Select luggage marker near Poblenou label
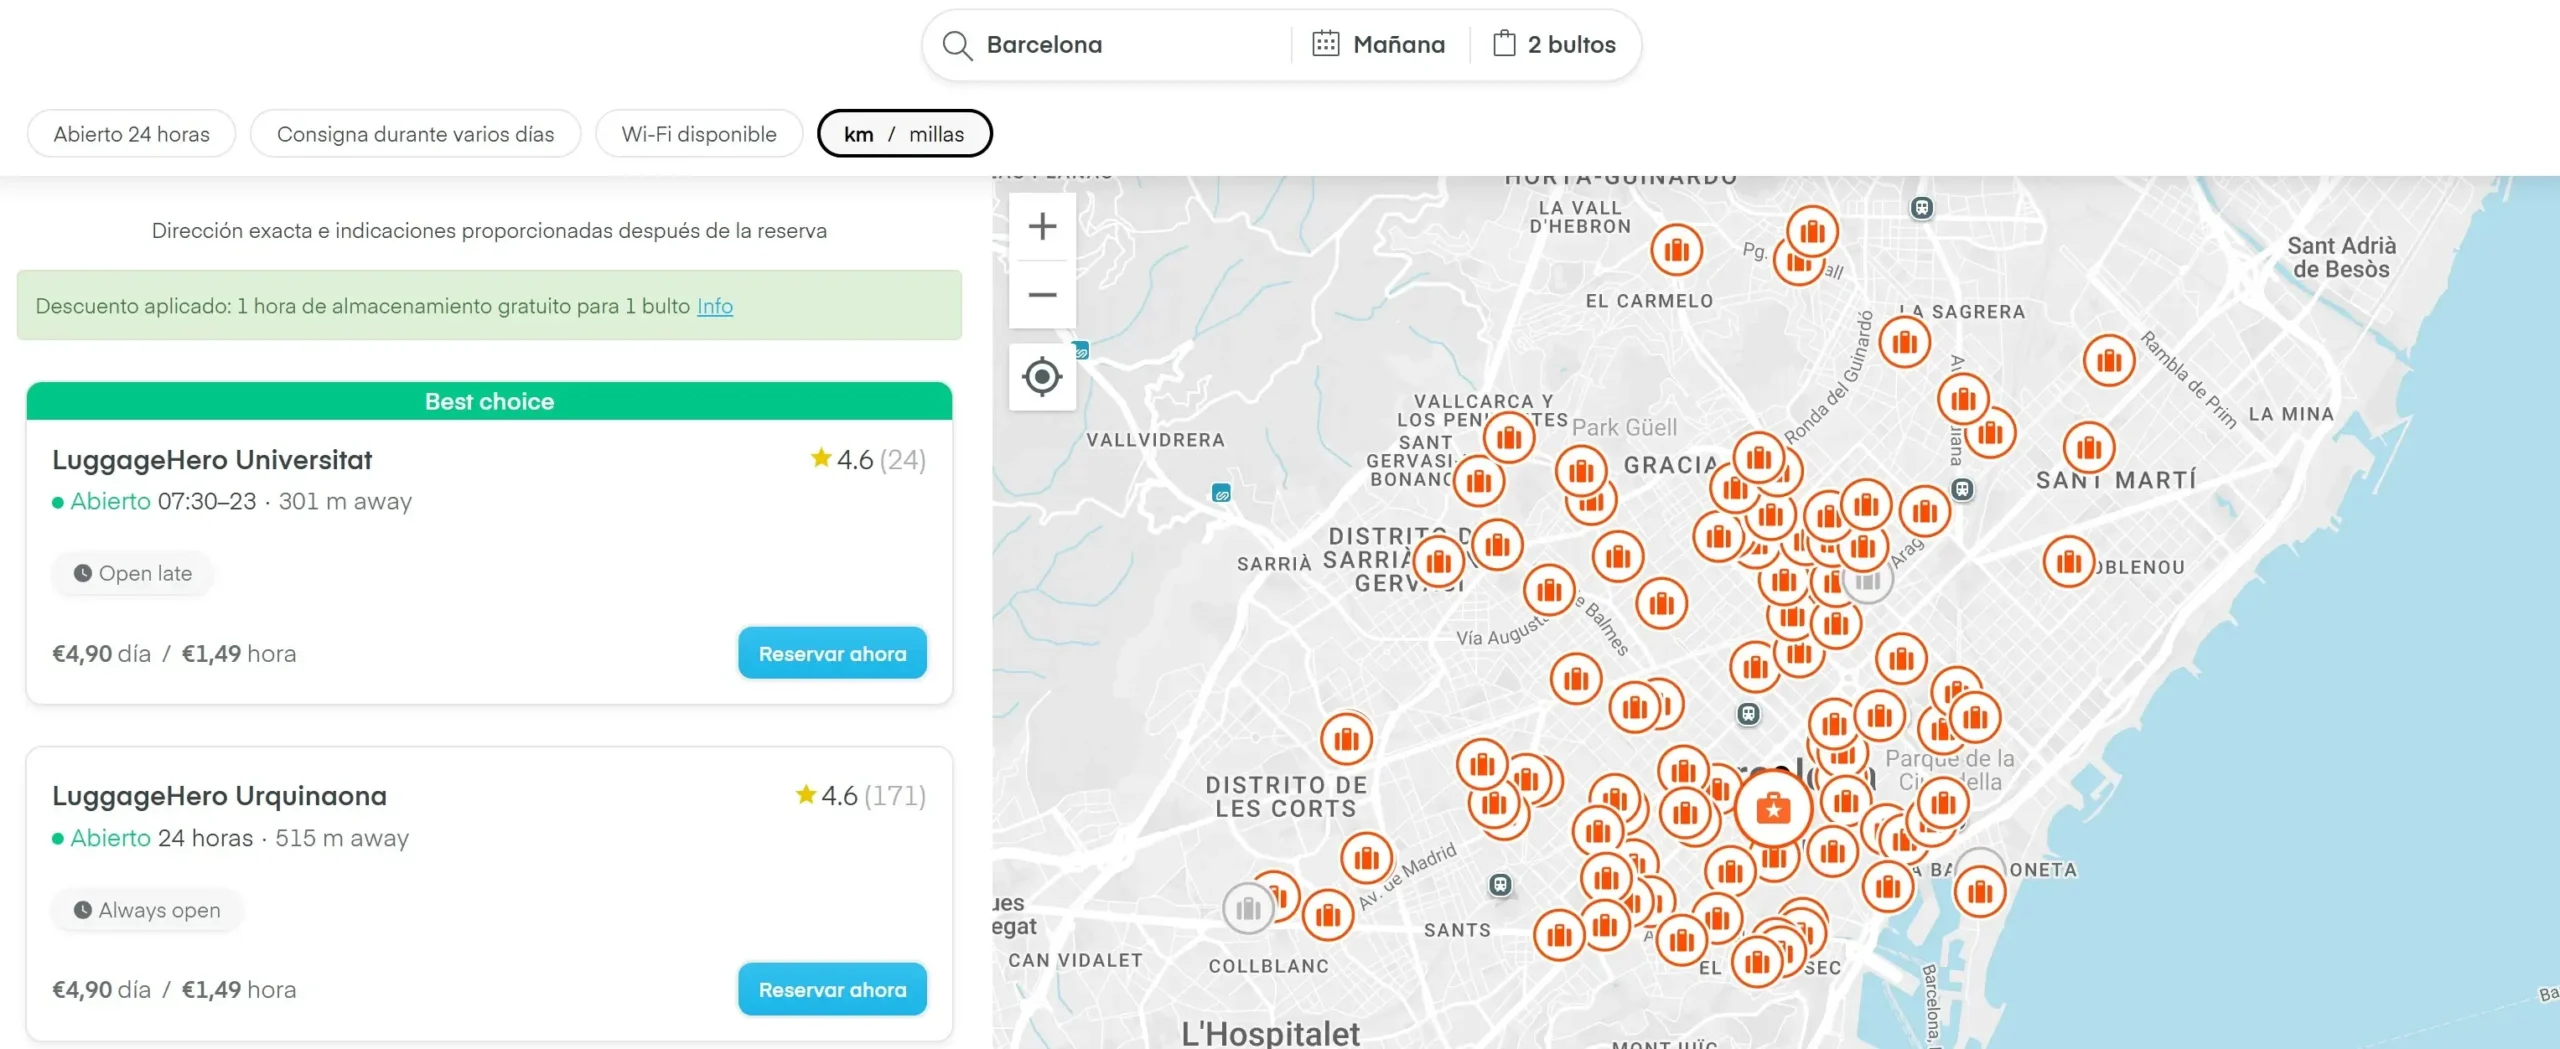Image resolution: width=2560 pixels, height=1049 pixels. click(x=2068, y=562)
